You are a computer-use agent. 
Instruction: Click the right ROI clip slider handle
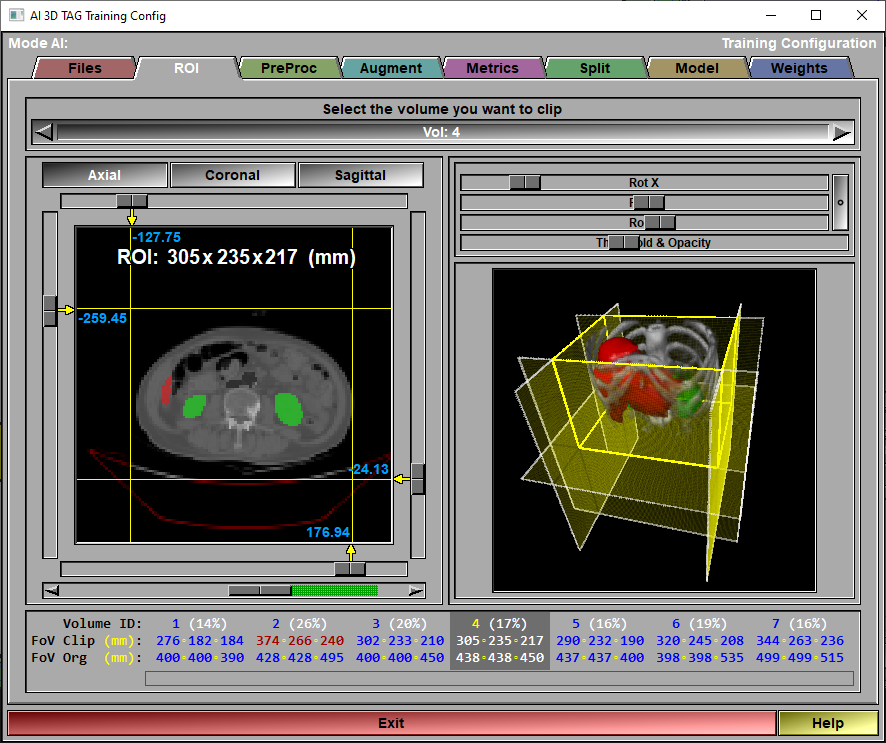(418, 479)
